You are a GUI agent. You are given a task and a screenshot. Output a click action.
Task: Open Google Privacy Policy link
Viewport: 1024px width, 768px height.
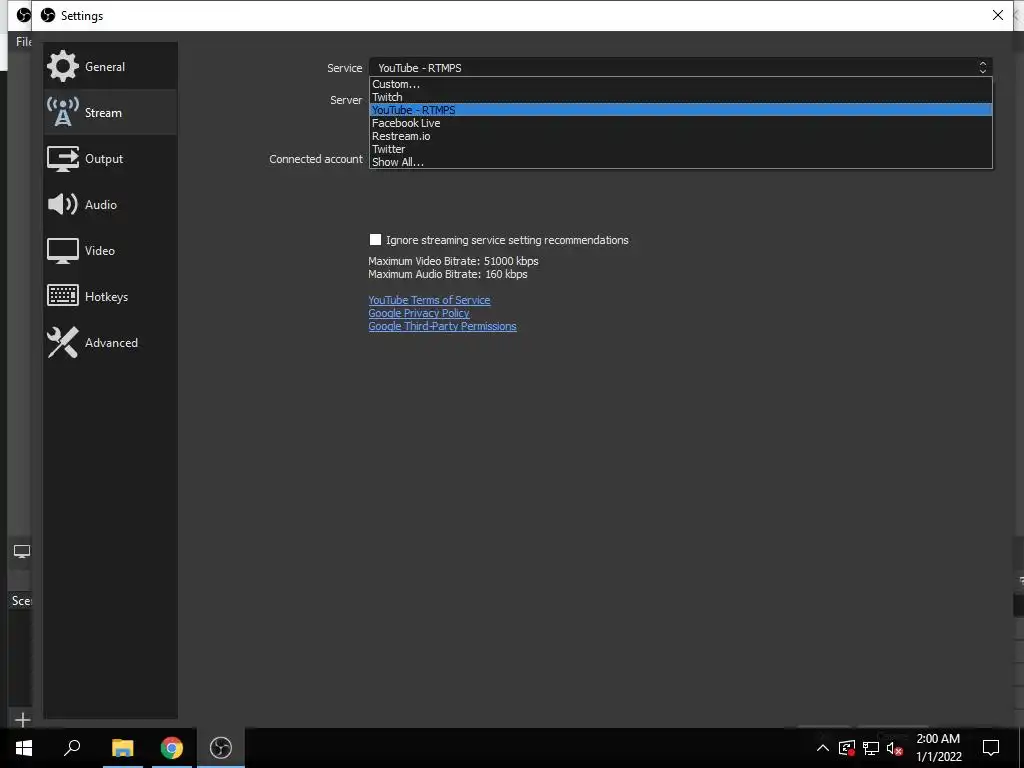[419, 313]
